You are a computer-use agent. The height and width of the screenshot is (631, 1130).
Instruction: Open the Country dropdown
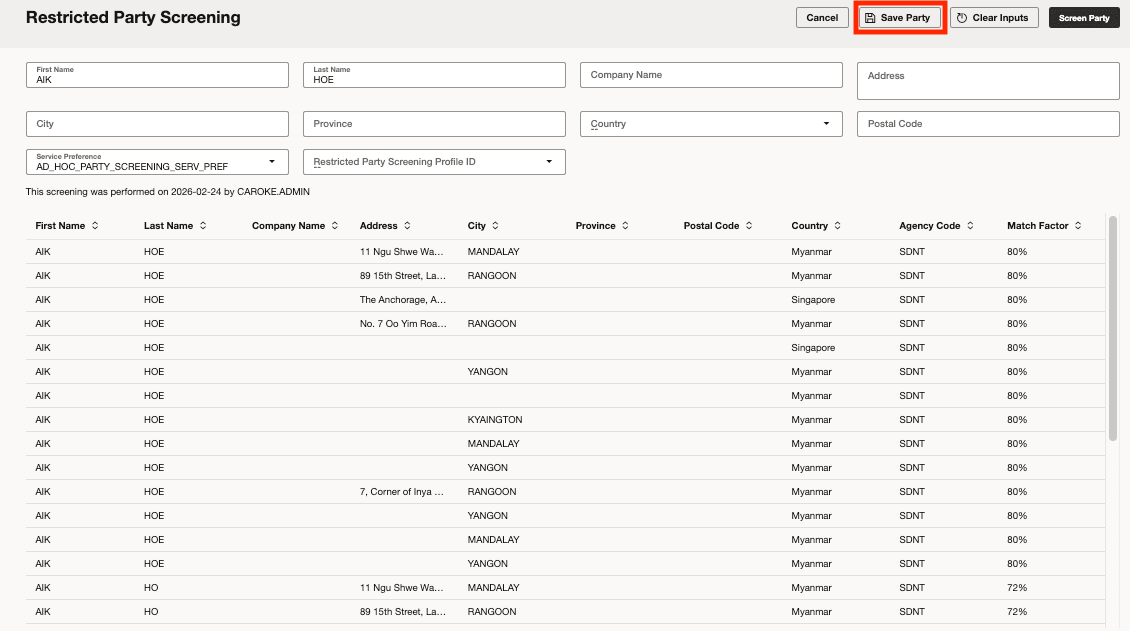click(x=826, y=124)
